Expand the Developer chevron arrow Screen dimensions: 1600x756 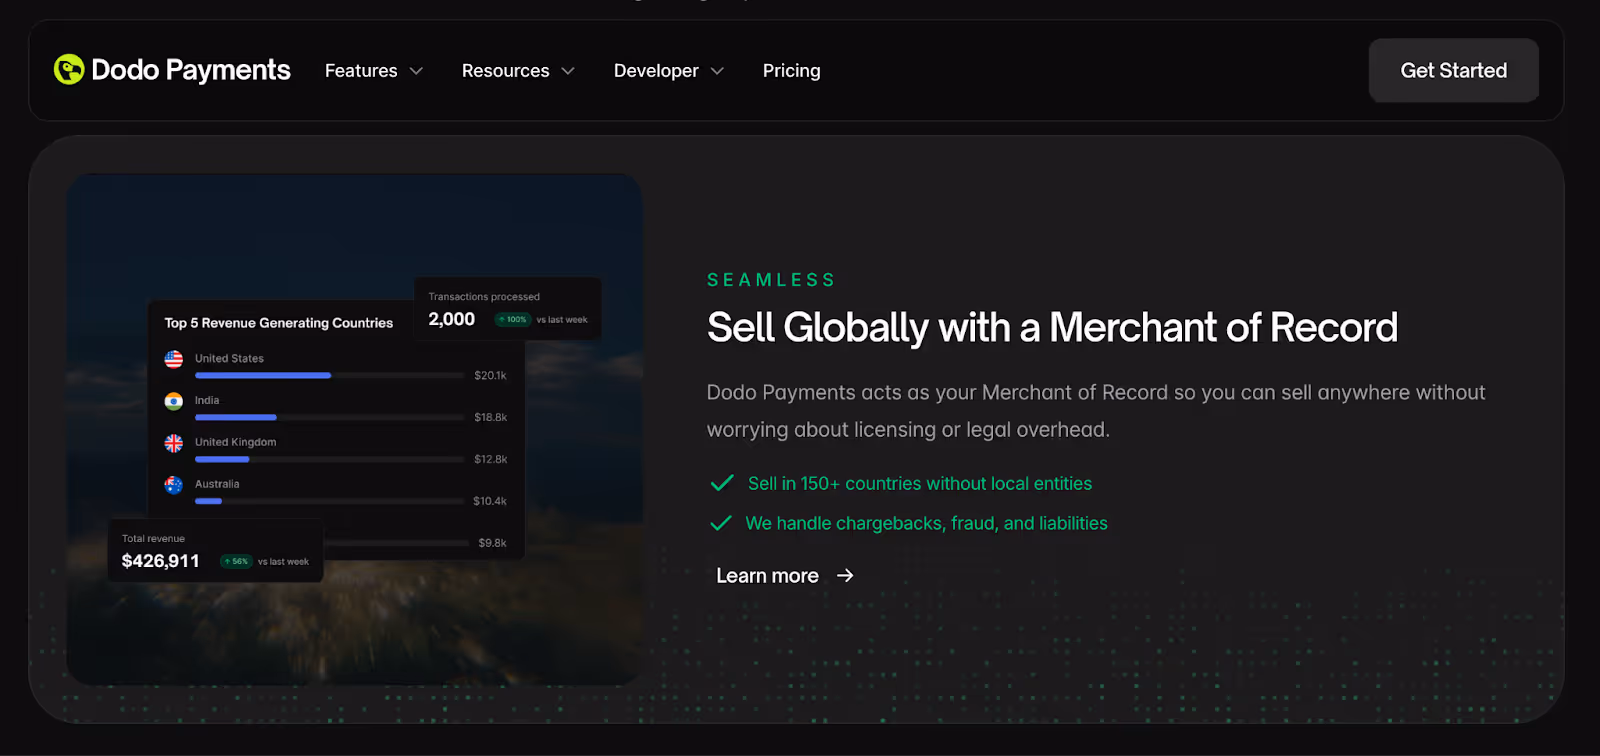pyautogui.click(x=717, y=71)
